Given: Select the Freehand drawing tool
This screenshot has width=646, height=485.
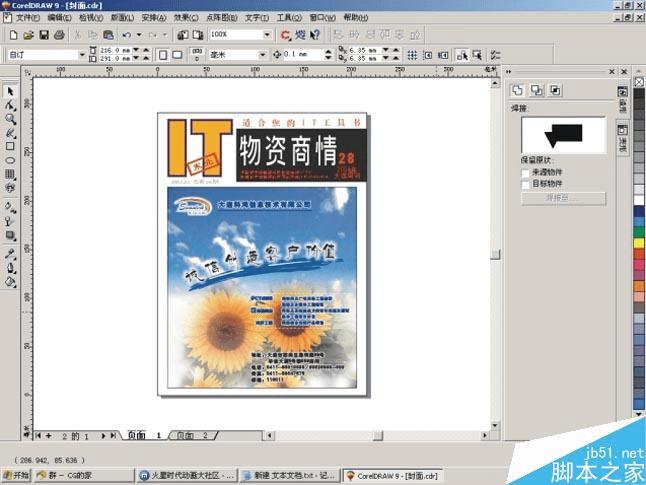Looking at the screenshot, I should (x=10, y=133).
